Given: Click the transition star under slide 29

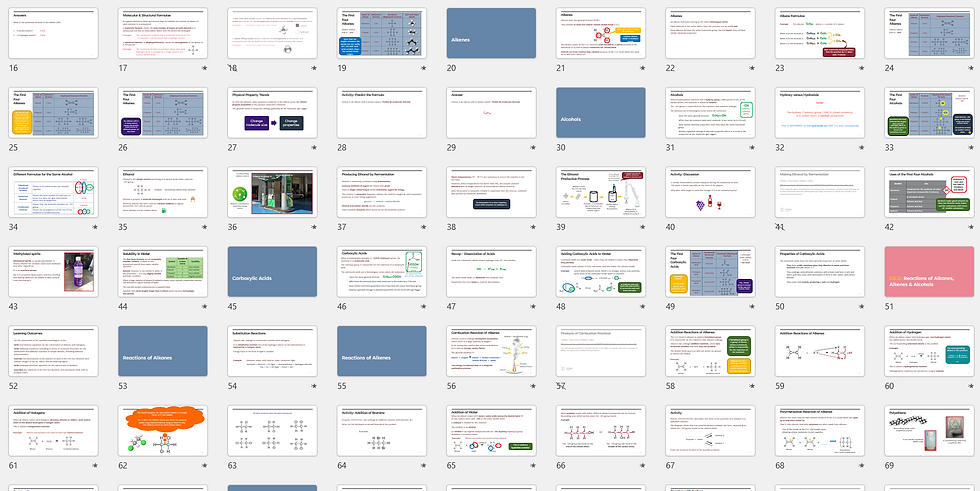Looking at the screenshot, I should (532, 148).
